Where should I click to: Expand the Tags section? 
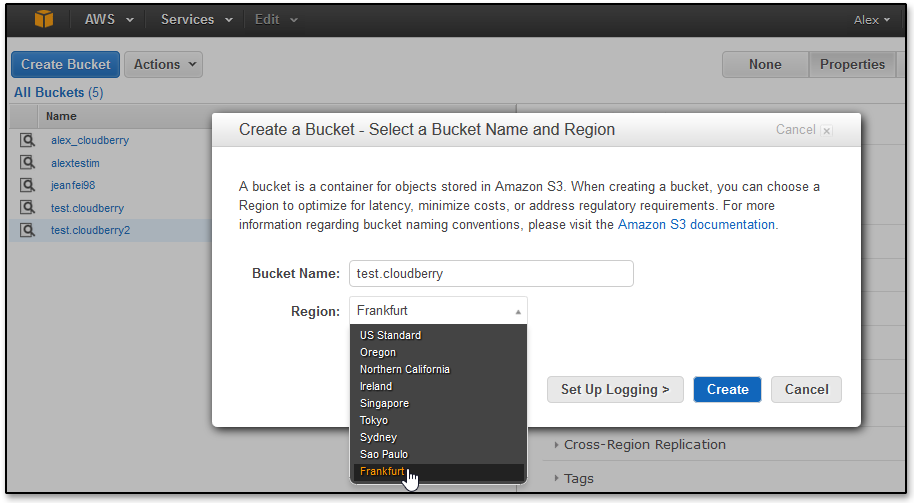(578, 478)
